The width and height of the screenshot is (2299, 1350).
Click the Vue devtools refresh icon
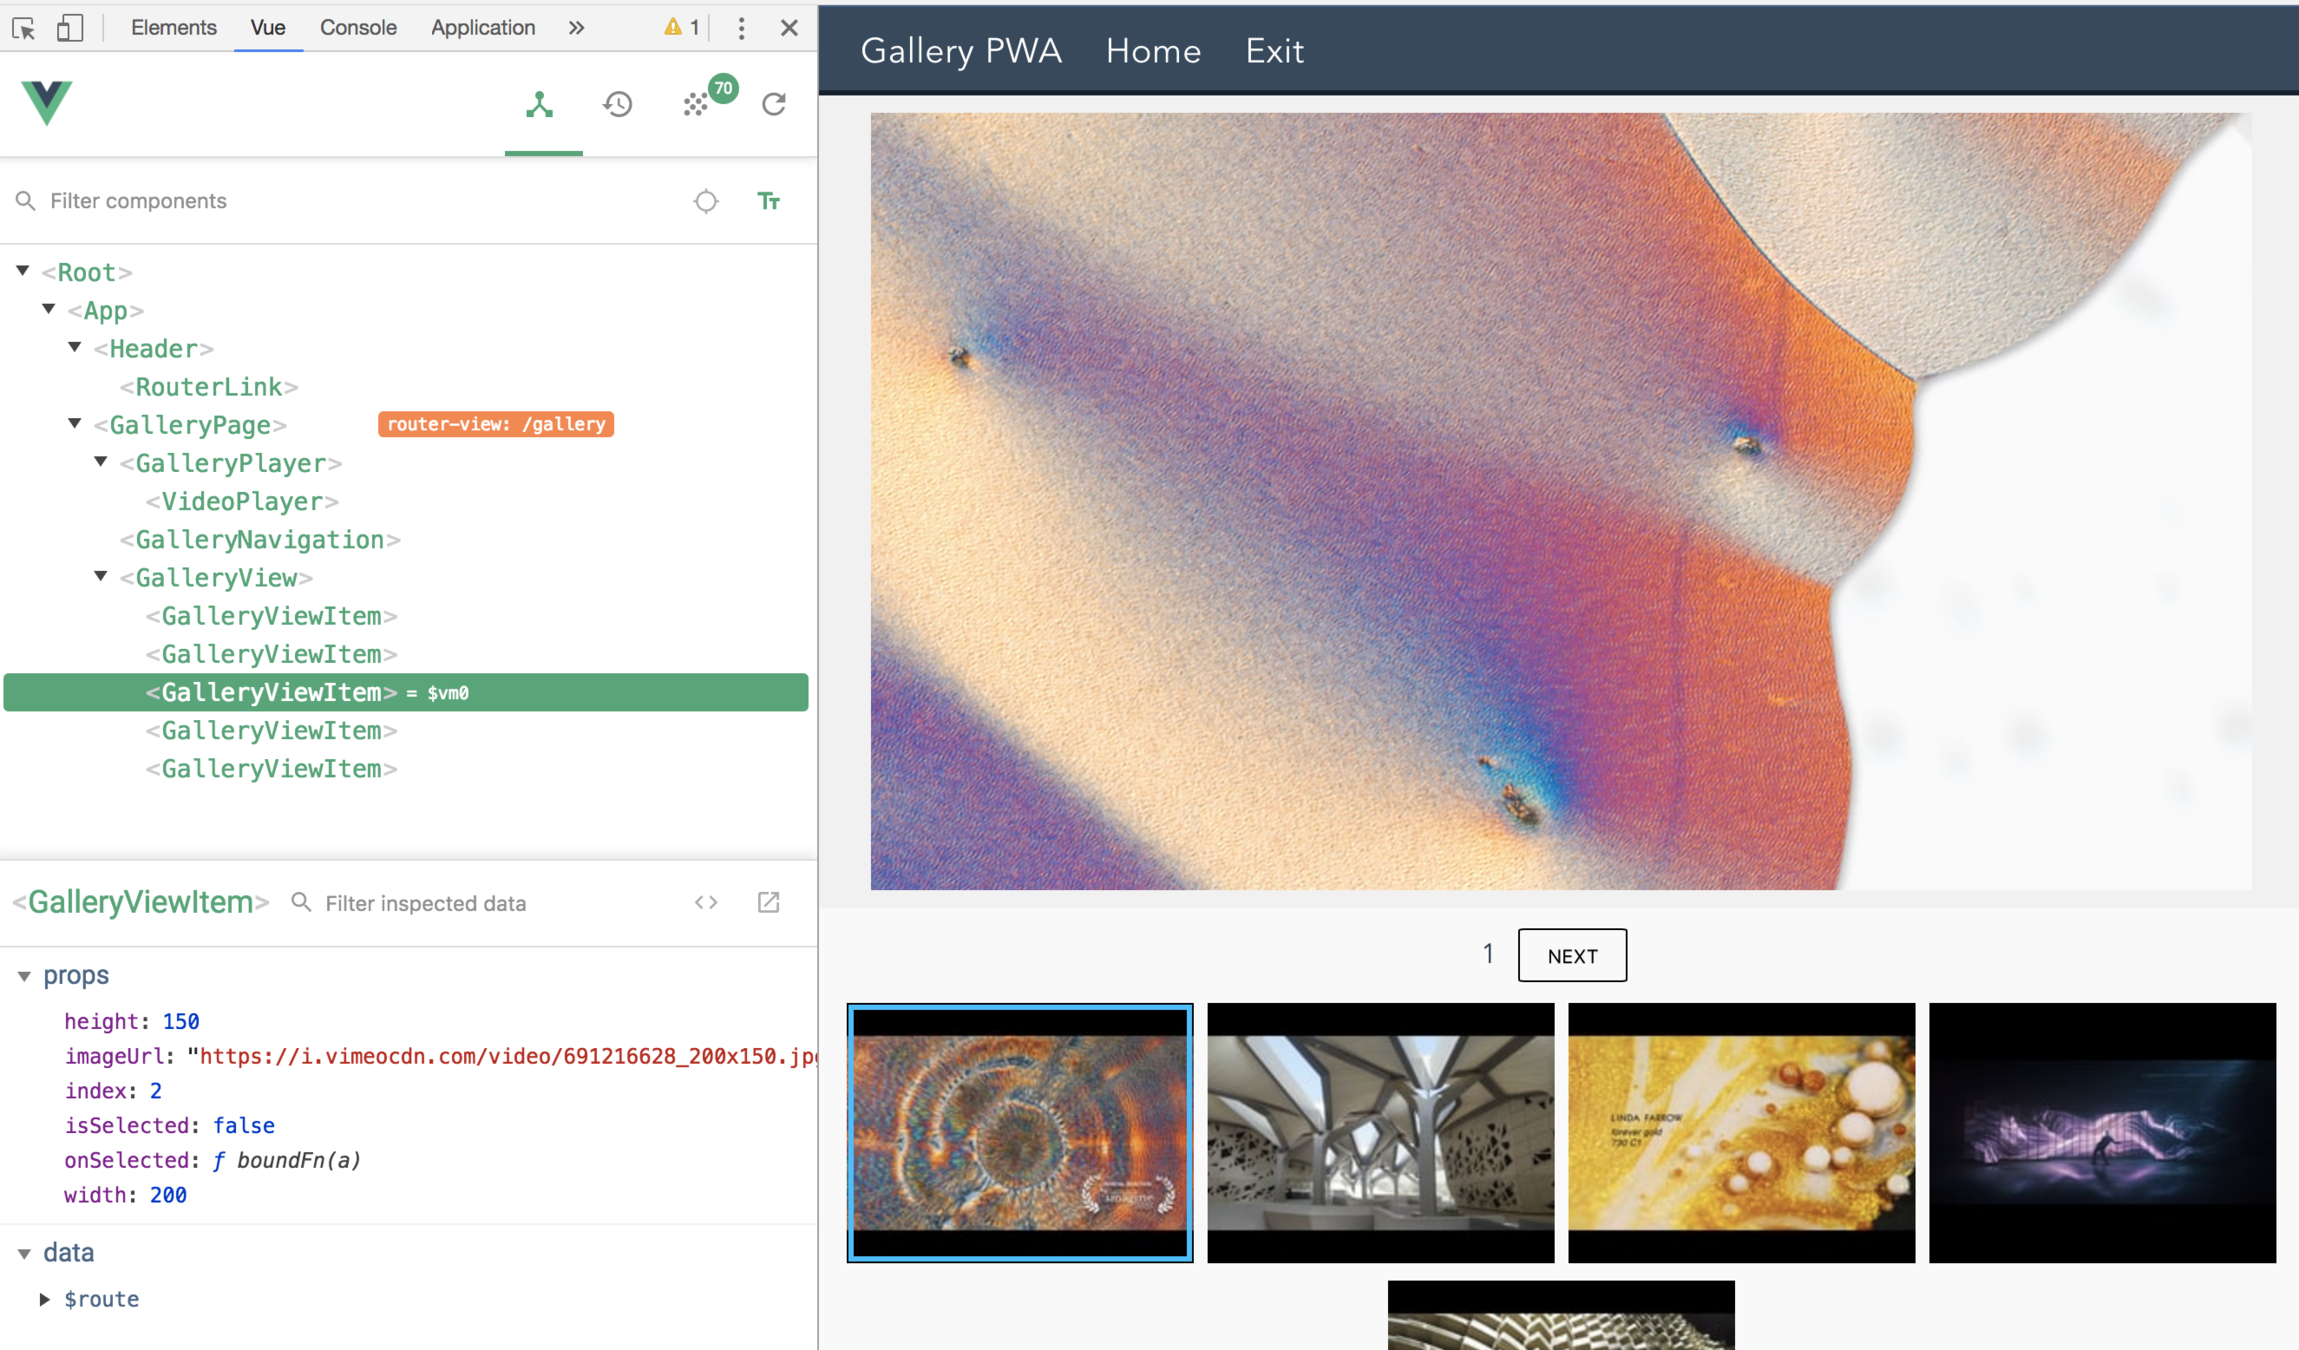pos(774,105)
